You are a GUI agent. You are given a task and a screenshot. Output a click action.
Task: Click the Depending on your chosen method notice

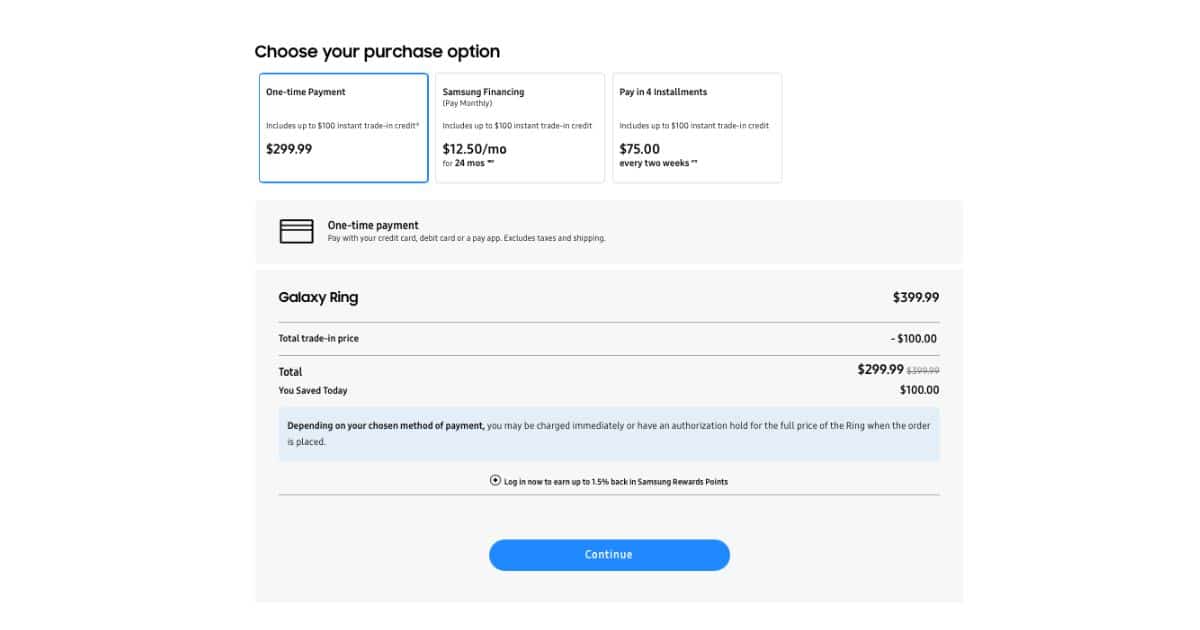pyautogui.click(x=609, y=434)
